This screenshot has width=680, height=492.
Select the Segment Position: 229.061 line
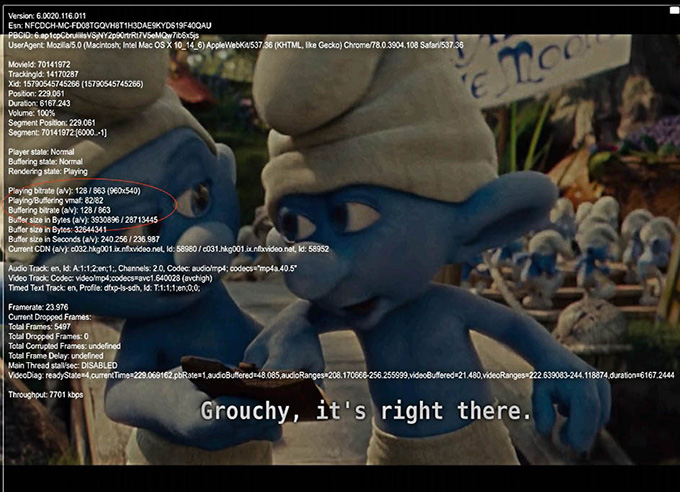pyautogui.click(x=52, y=123)
